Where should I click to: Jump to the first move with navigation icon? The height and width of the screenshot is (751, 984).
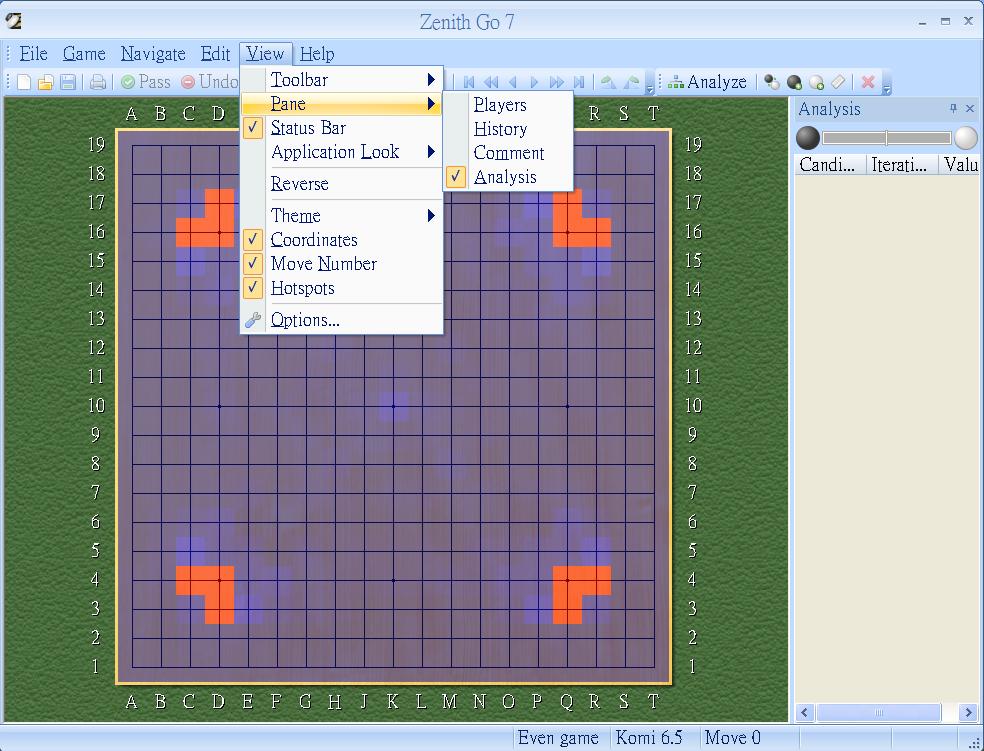pos(470,82)
